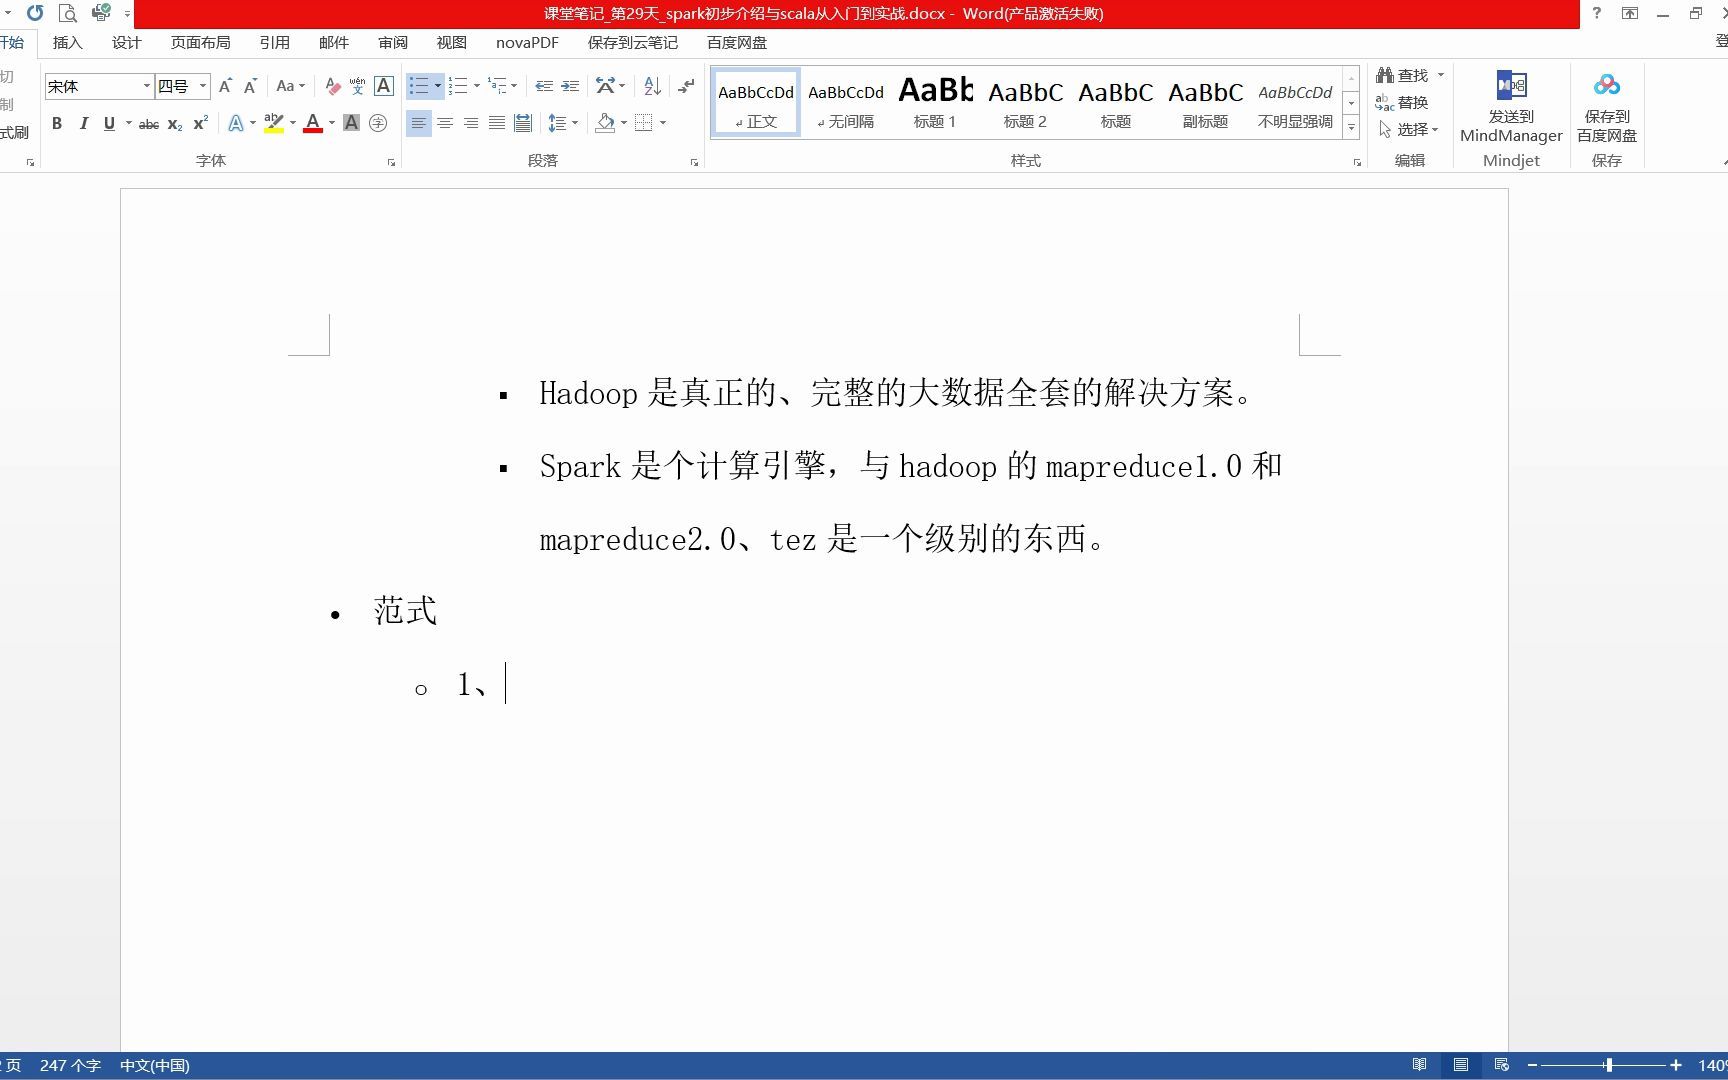Viewport: 1728px width, 1080px height.
Task: Increase font size with grow font icon
Action: tap(225, 86)
